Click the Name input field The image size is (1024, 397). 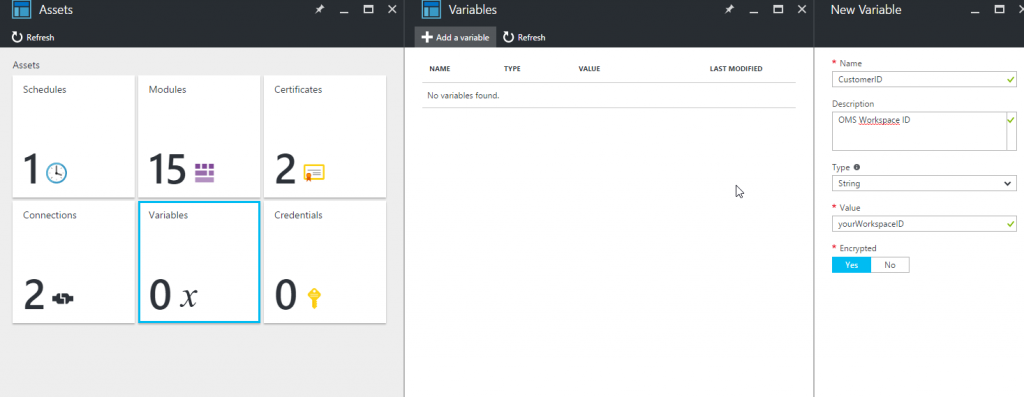(x=924, y=79)
